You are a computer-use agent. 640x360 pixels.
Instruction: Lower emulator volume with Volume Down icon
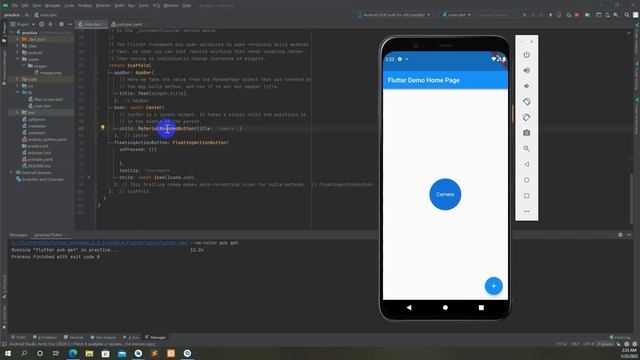pos(527,86)
